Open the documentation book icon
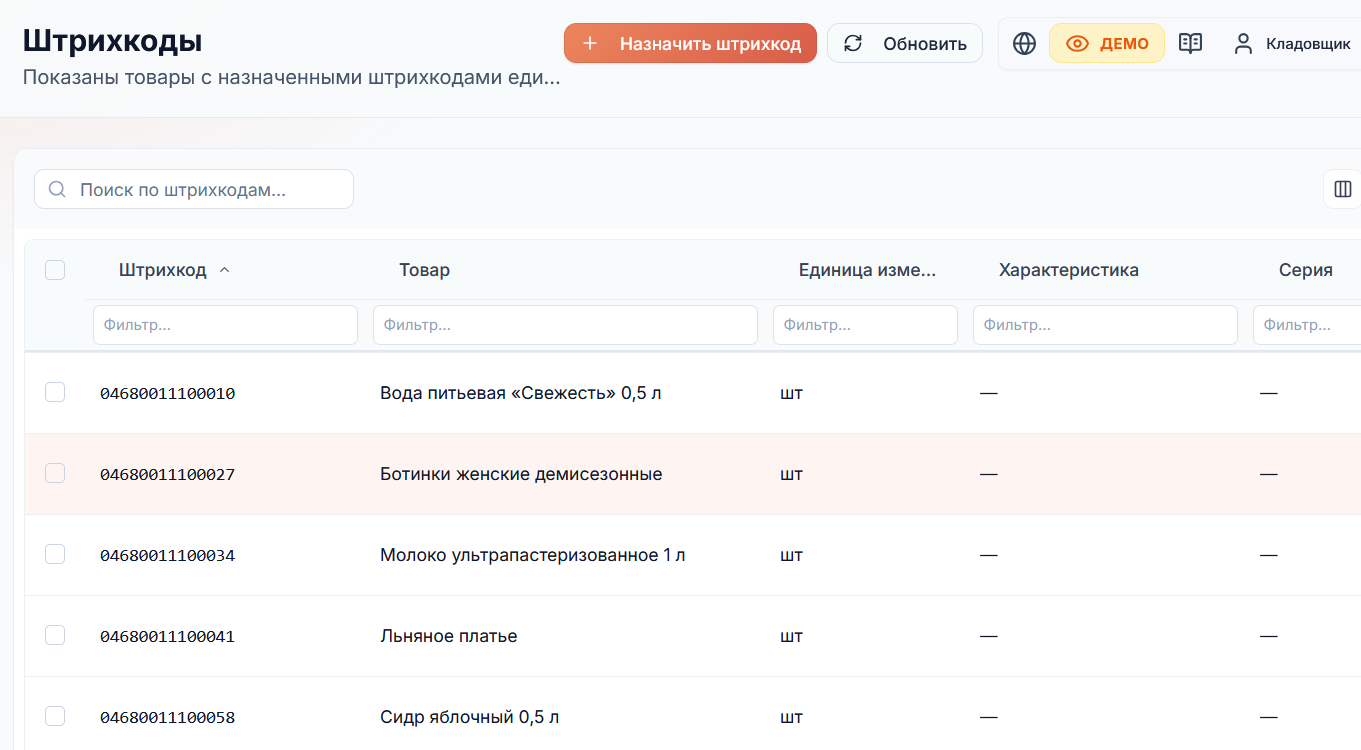The width and height of the screenshot is (1361, 750). click(x=1190, y=43)
